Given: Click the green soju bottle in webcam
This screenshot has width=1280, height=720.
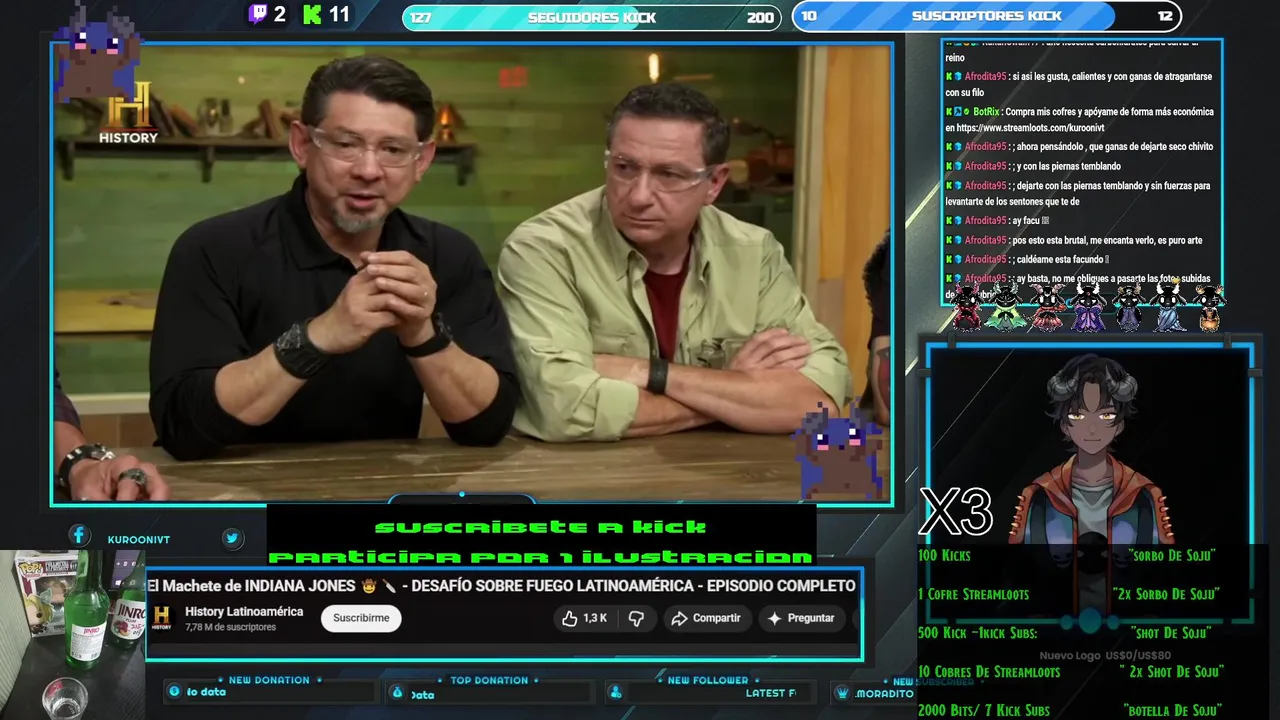Looking at the screenshot, I should (x=87, y=610).
